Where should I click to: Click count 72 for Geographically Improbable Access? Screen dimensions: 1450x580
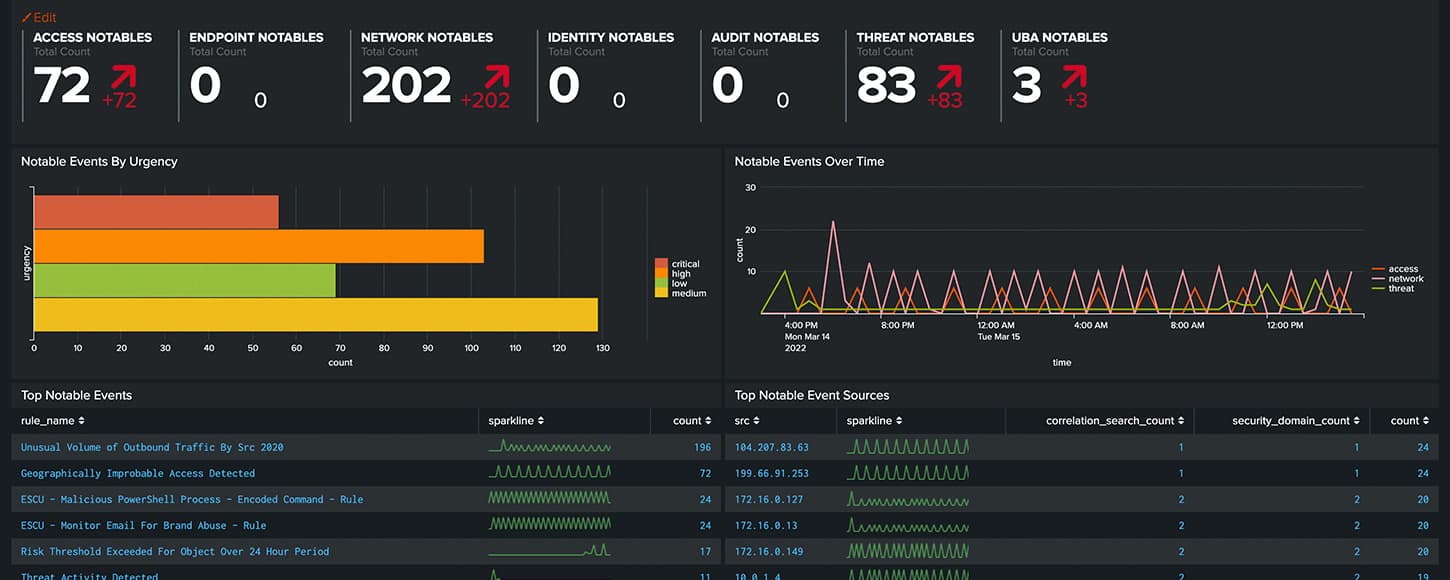[705, 473]
